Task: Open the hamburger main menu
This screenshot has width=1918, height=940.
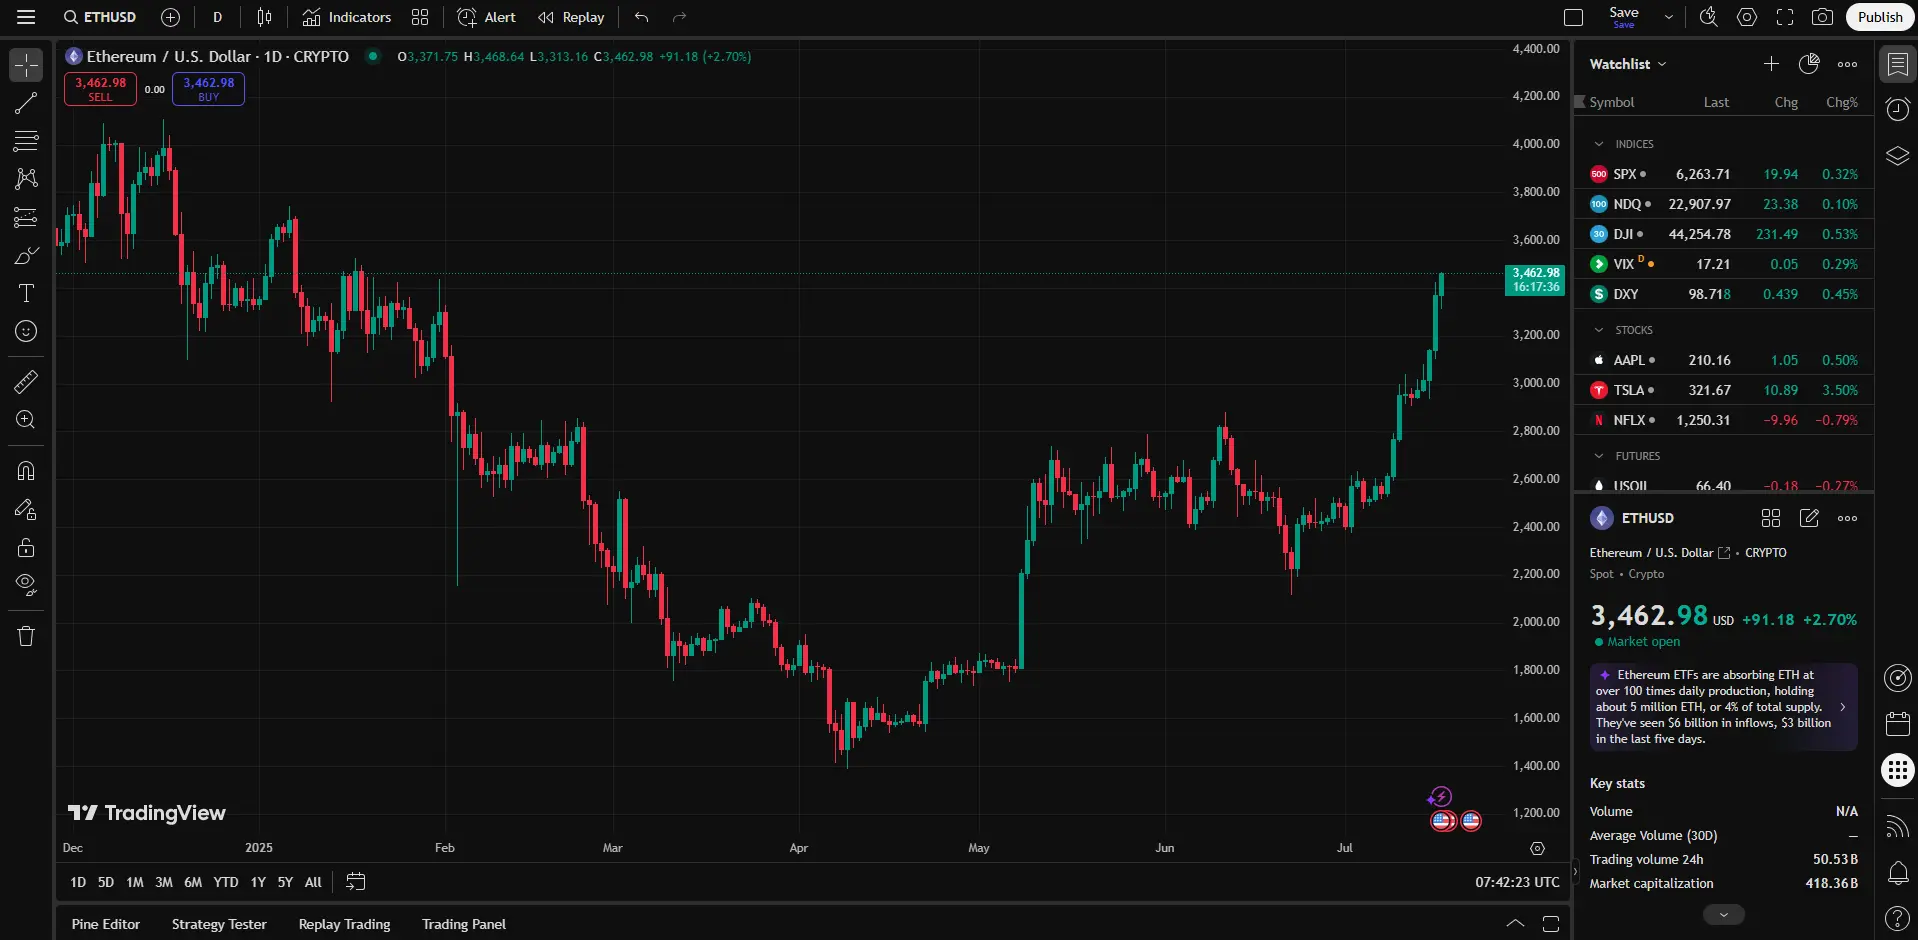Action: (26, 17)
